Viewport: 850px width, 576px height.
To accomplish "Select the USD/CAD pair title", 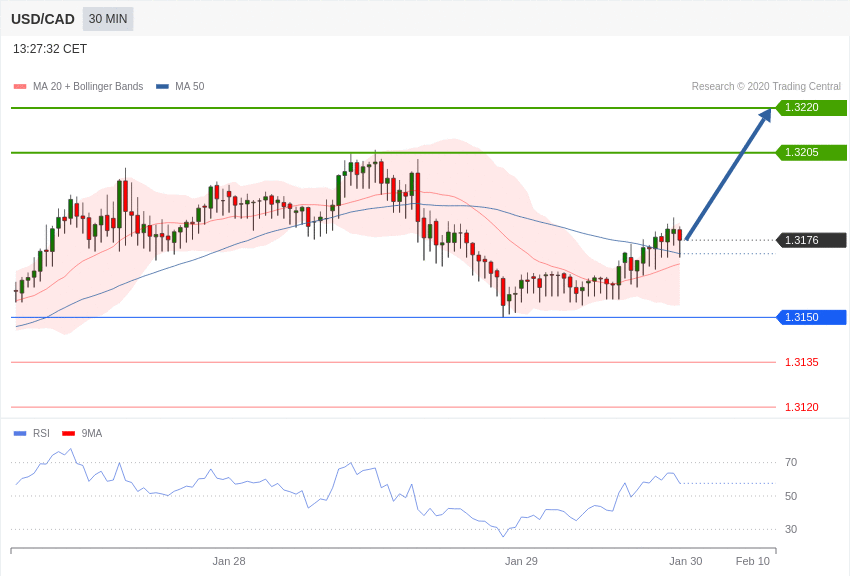I will click(43, 19).
